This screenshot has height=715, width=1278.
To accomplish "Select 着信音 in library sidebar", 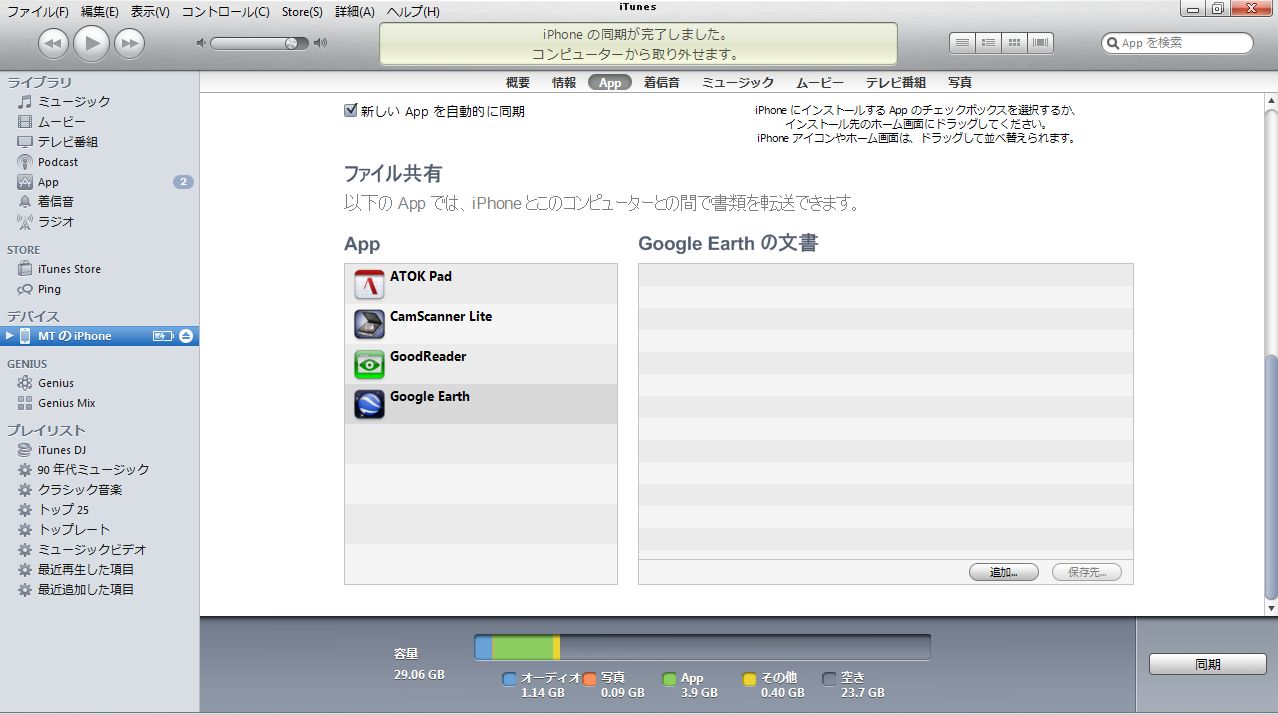I will coord(56,201).
